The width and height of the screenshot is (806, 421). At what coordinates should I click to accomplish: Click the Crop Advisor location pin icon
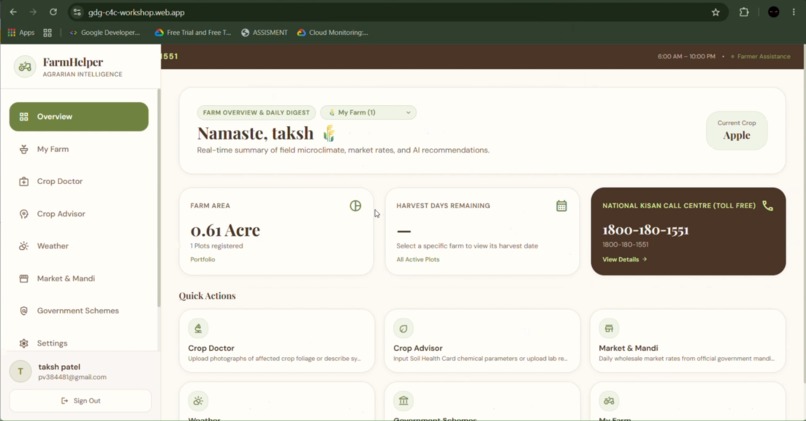click(x=24, y=214)
